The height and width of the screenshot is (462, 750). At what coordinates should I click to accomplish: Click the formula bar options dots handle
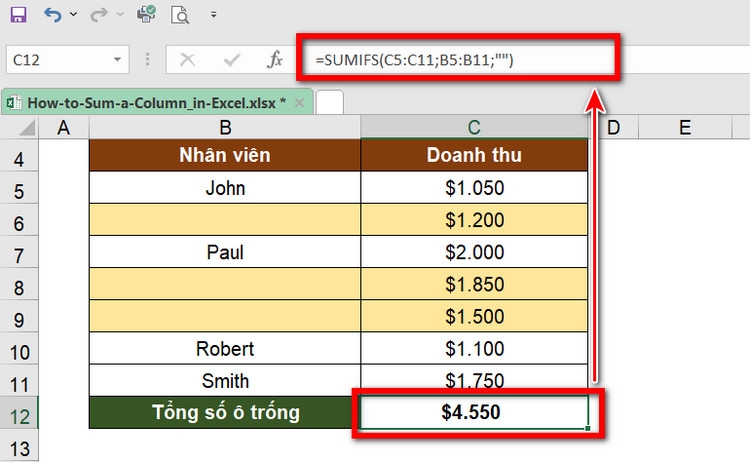147,60
